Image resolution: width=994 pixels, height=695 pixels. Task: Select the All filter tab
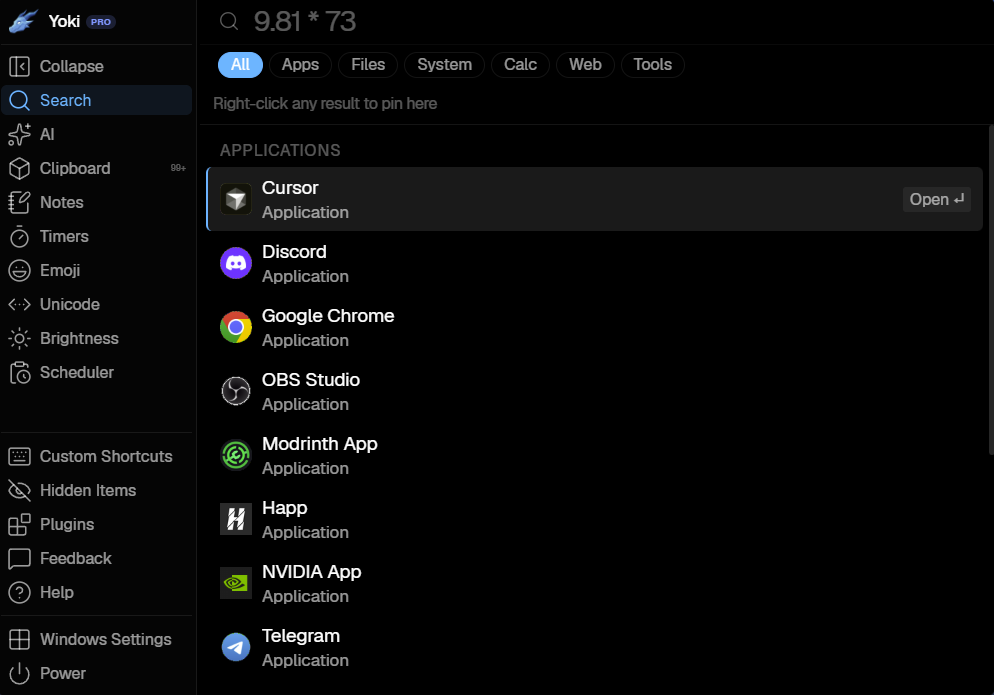pyautogui.click(x=240, y=65)
